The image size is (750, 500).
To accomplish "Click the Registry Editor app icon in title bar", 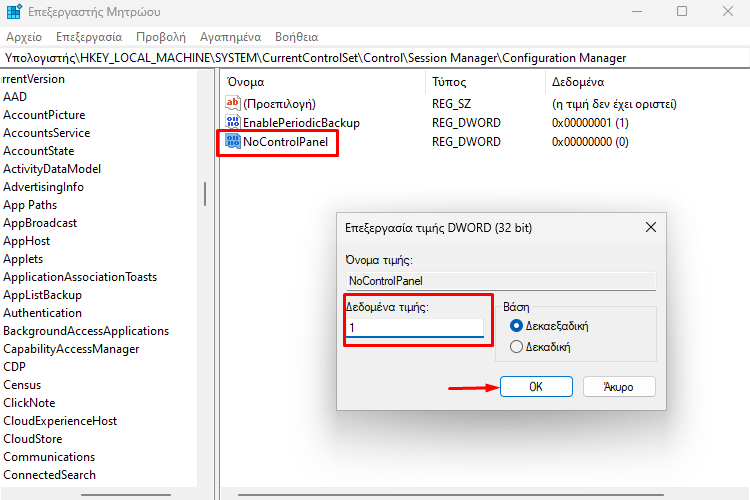I will tap(14, 11).
